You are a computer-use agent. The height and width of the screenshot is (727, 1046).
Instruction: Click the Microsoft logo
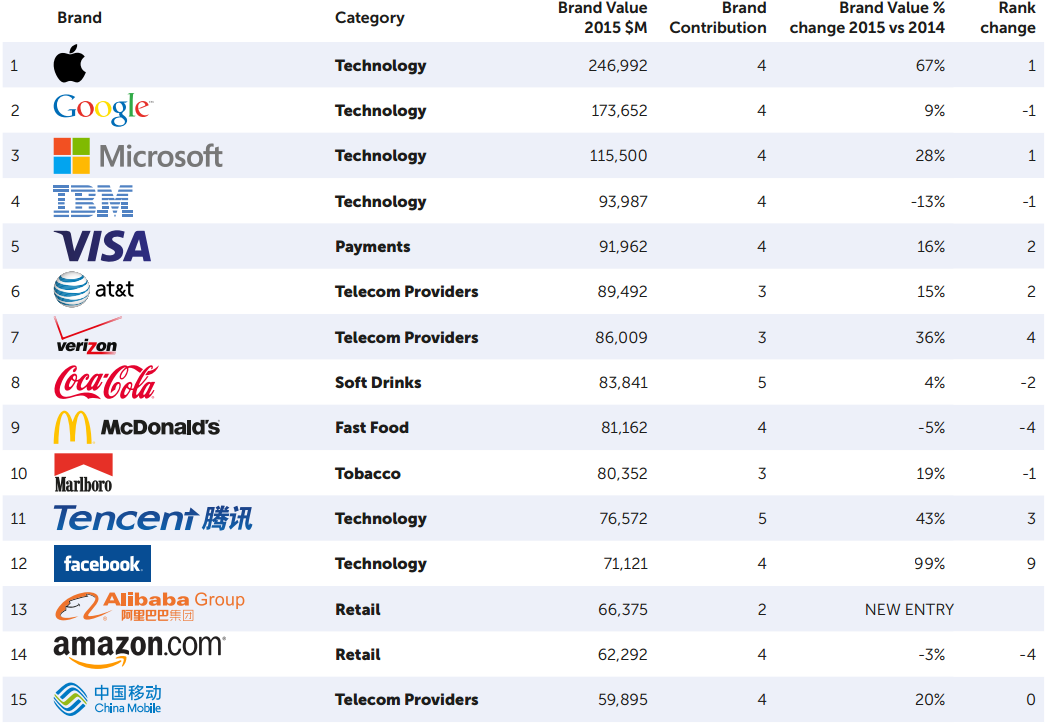point(138,156)
